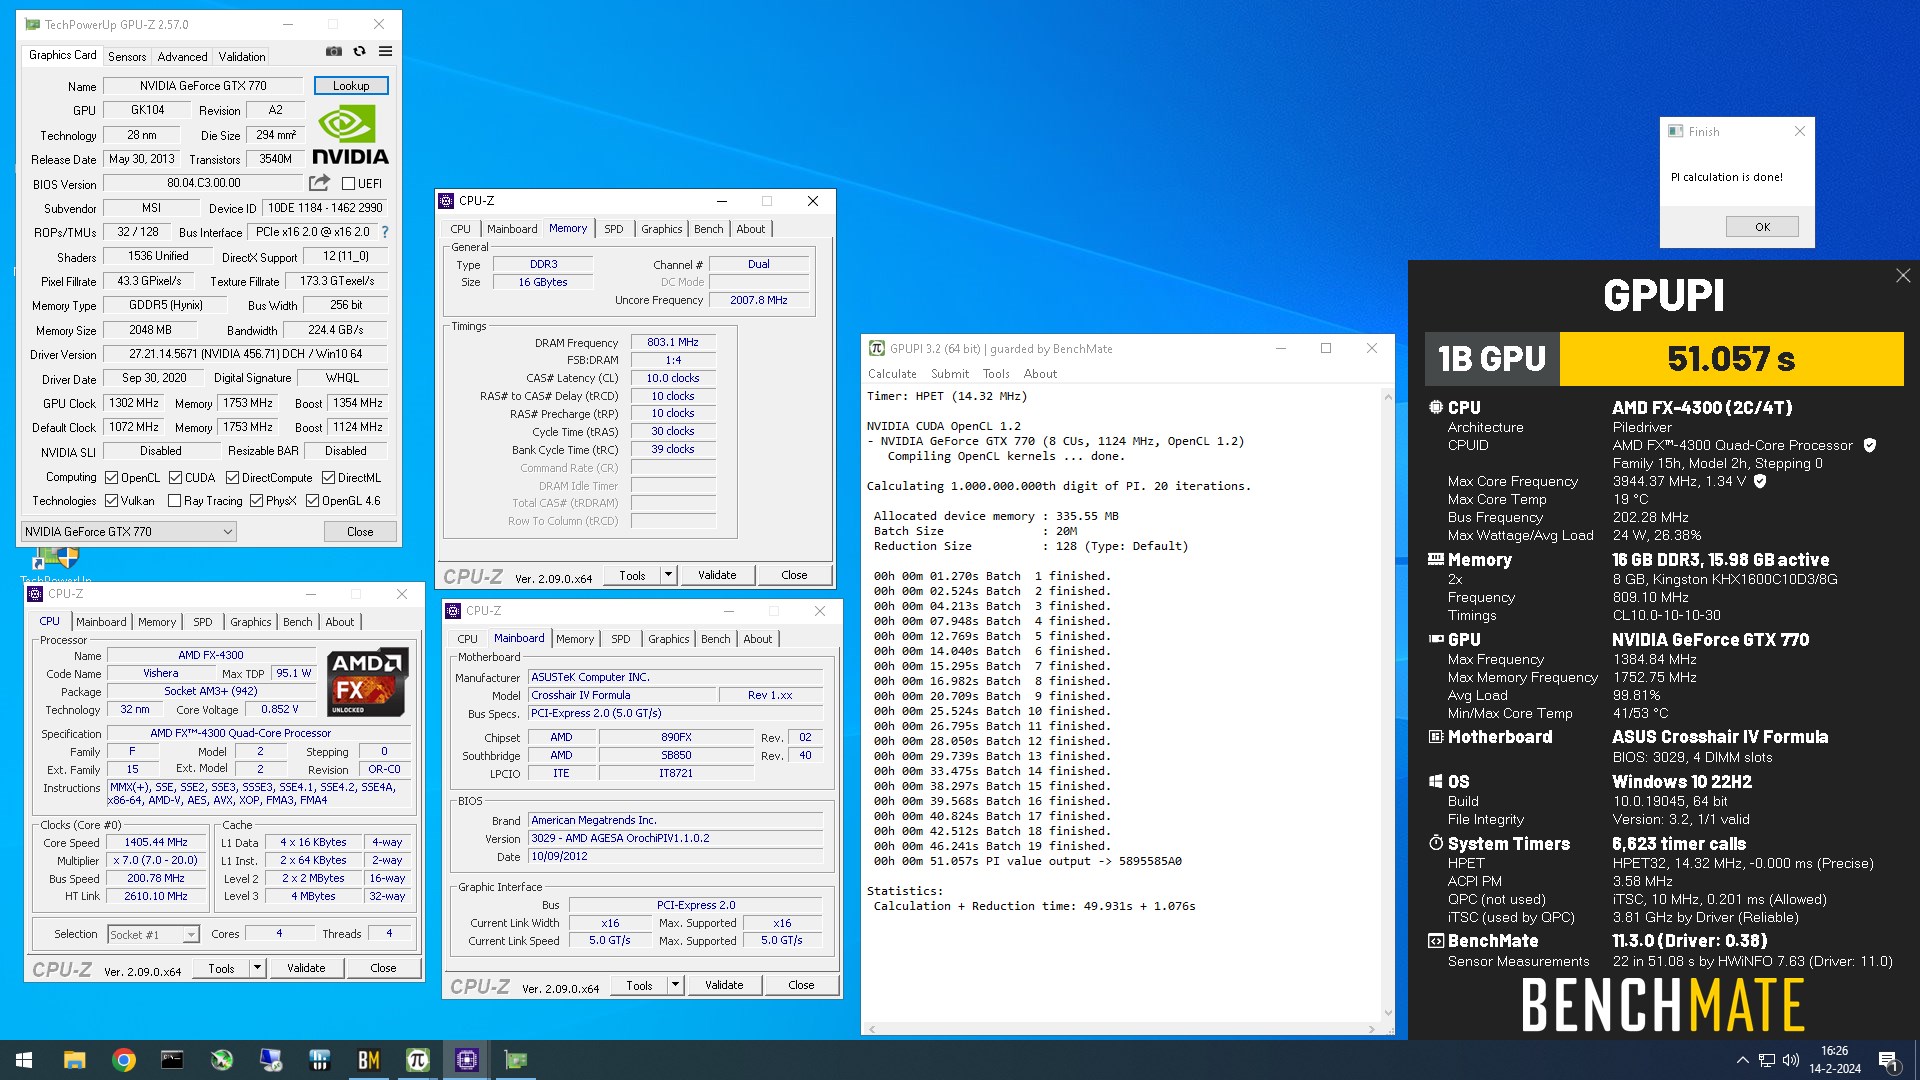Click OK in the Finish dialog
The height and width of the screenshot is (1080, 1920).
click(1762, 227)
